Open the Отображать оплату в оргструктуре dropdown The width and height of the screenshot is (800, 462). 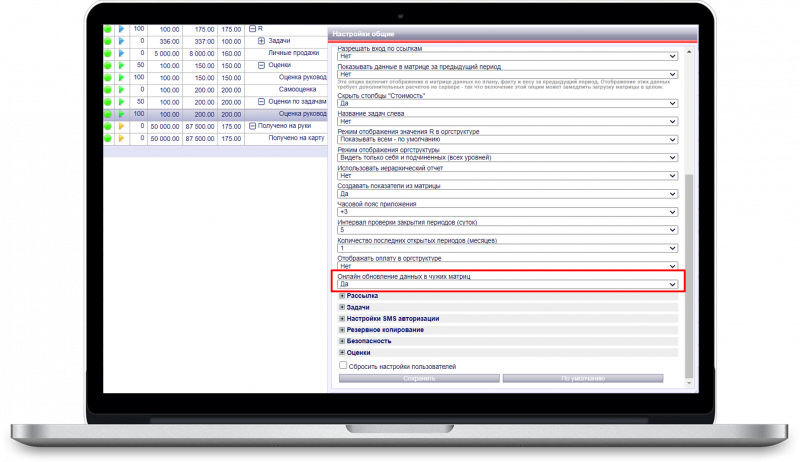[508, 266]
